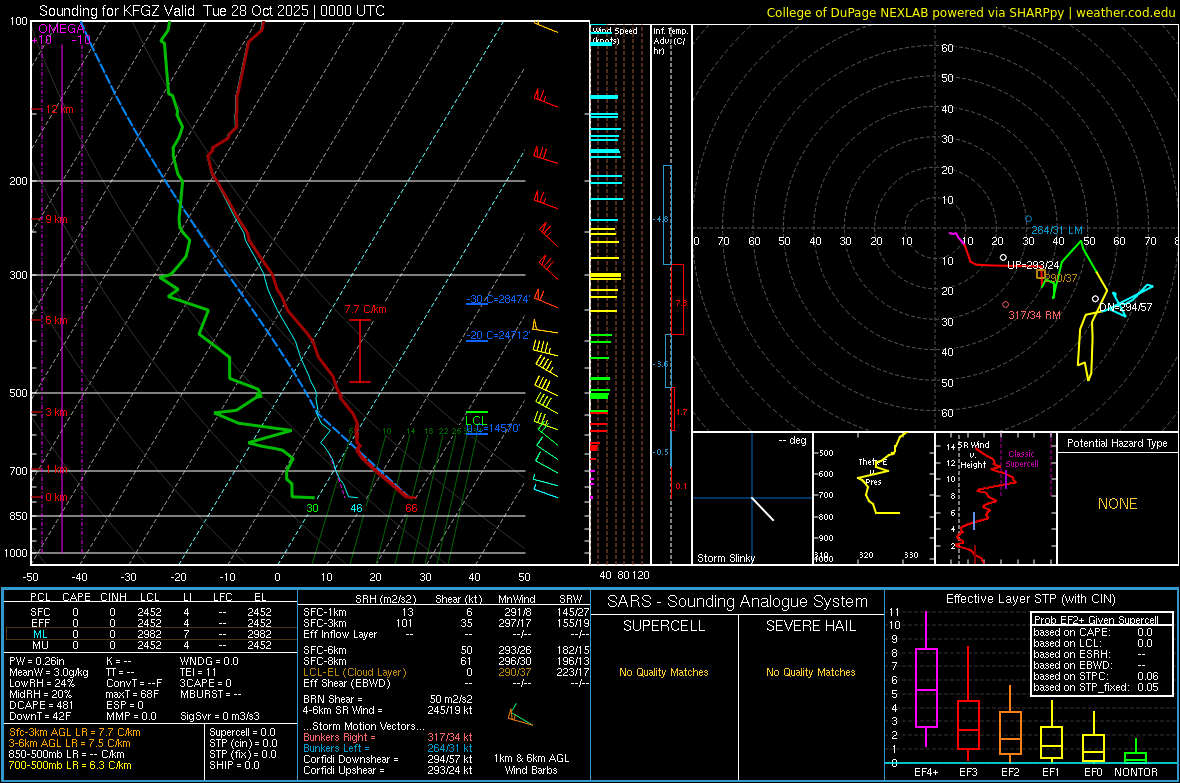The width and height of the screenshot is (1180, 783).
Task: Click the 'Effective Layer STP (with CIN)' title
Action: [1030, 599]
